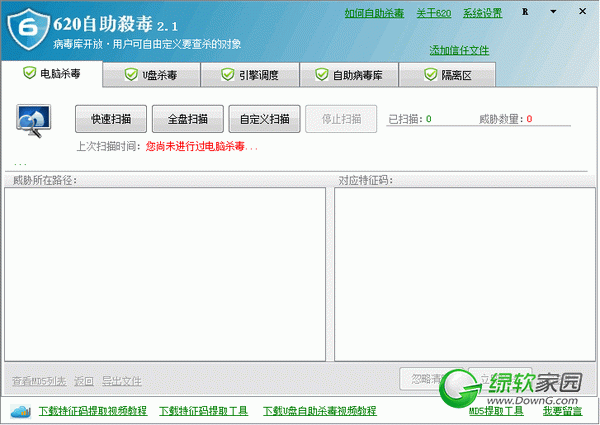Start a 全盘扫描 full scan
The width and height of the screenshot is (600, 425).
188,119
